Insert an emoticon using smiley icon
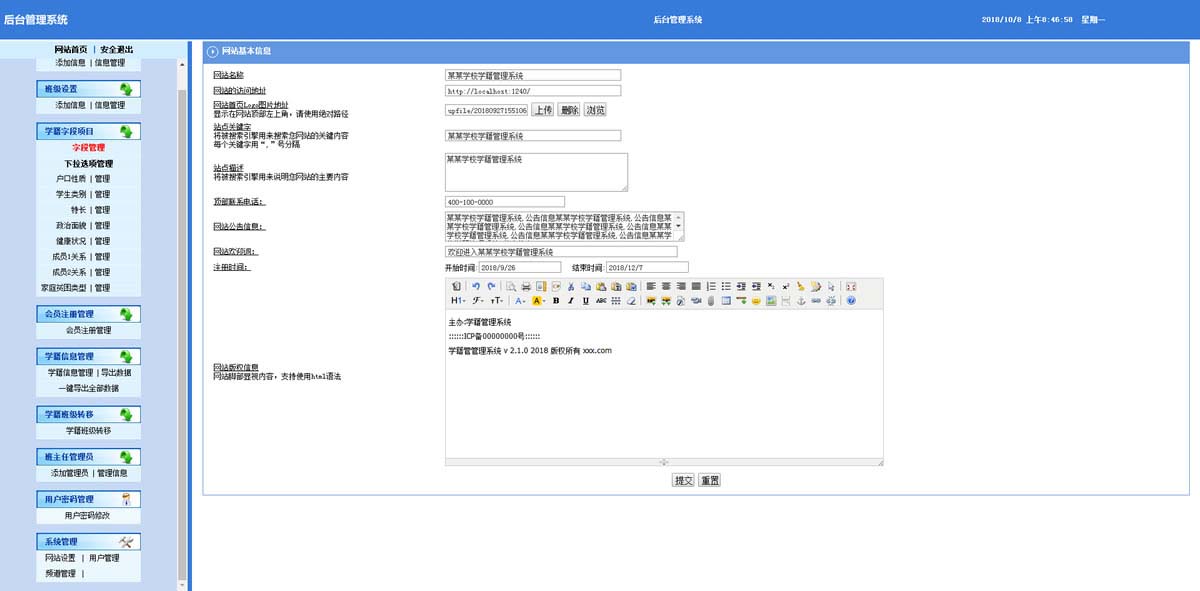Screen dimensions: 1200x591 click(757, 300)
